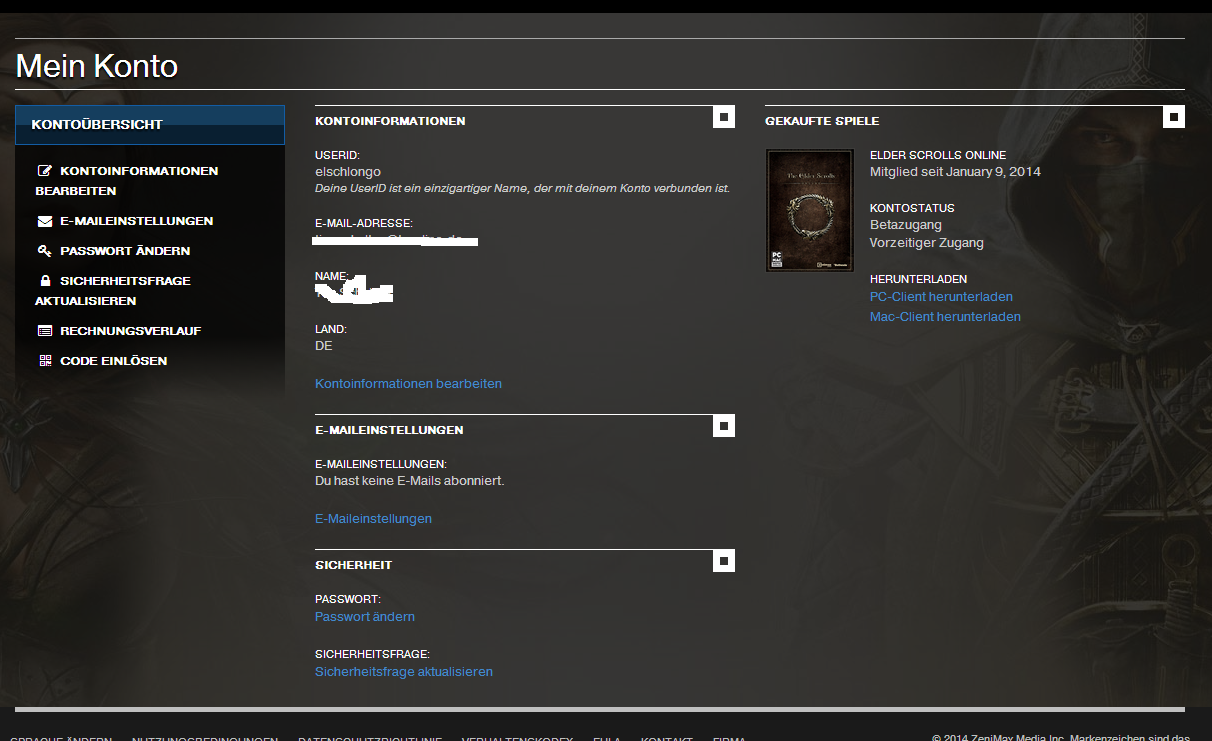Screen dimensions: 1212x741
Task: Click the KONTOSTATUS label
Action: tap(912, 209)
